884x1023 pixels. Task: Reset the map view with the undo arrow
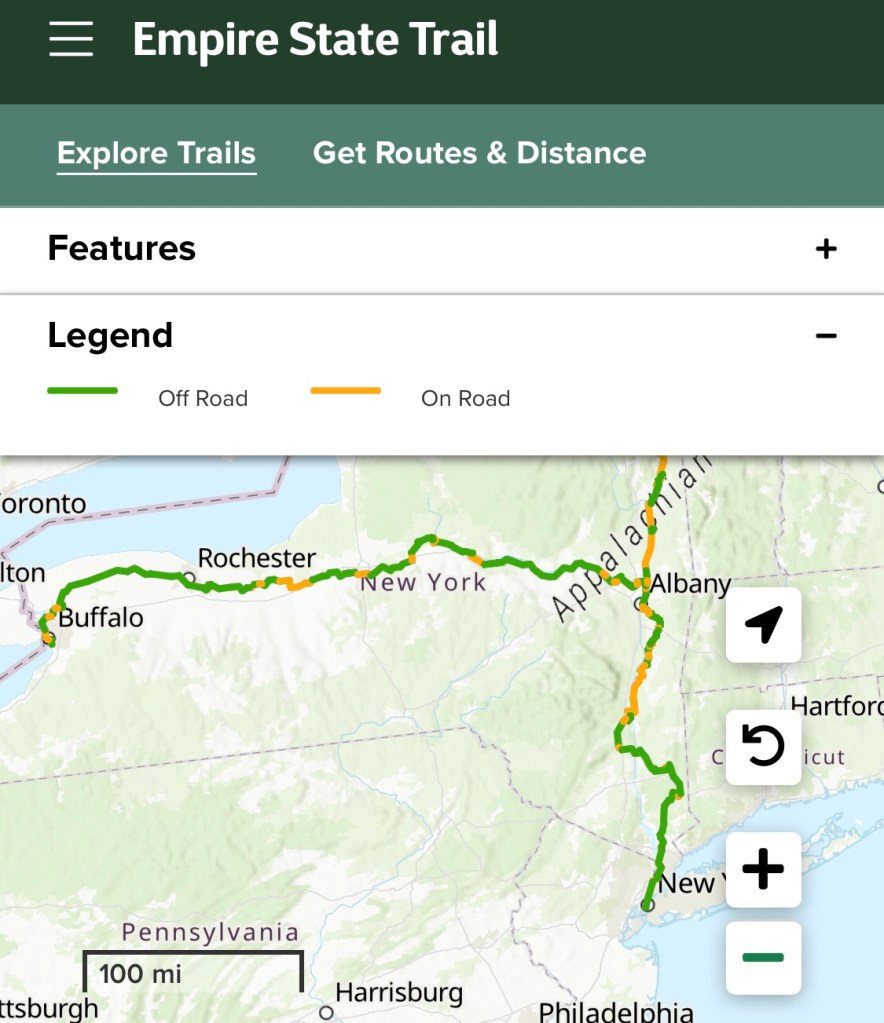pyautogui.click(x=763, y=746)
